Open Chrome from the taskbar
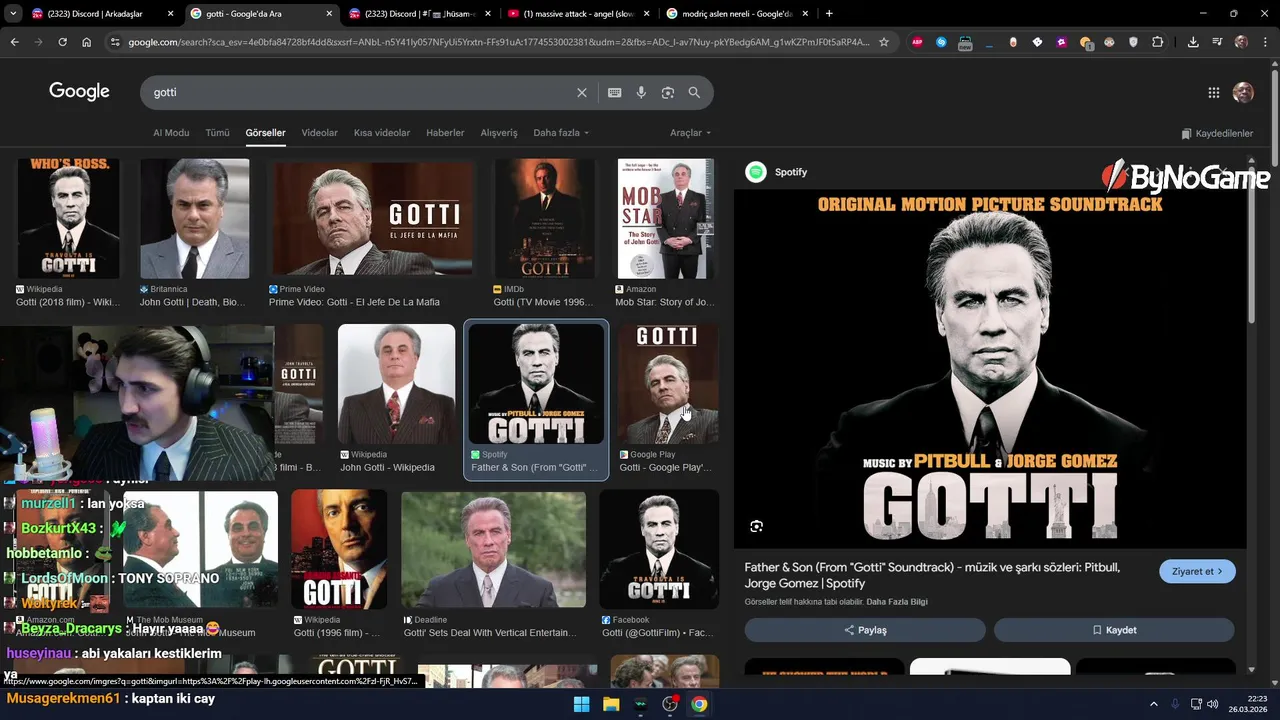 click(x=699, y=704)
